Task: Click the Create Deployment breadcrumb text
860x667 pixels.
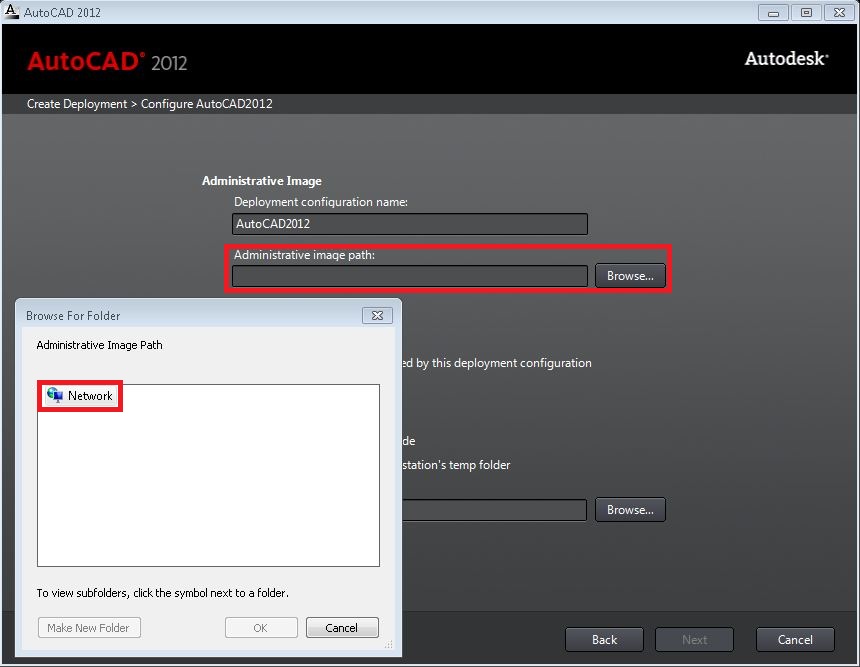Action: [x=77, y=104]
